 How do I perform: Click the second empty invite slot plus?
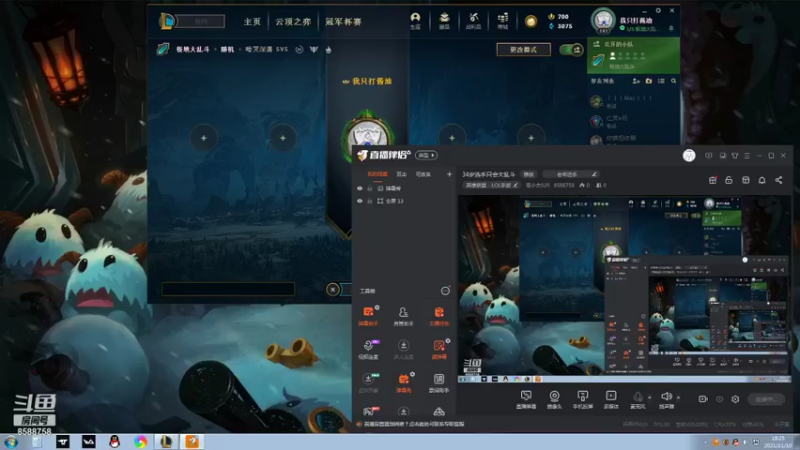283,138
